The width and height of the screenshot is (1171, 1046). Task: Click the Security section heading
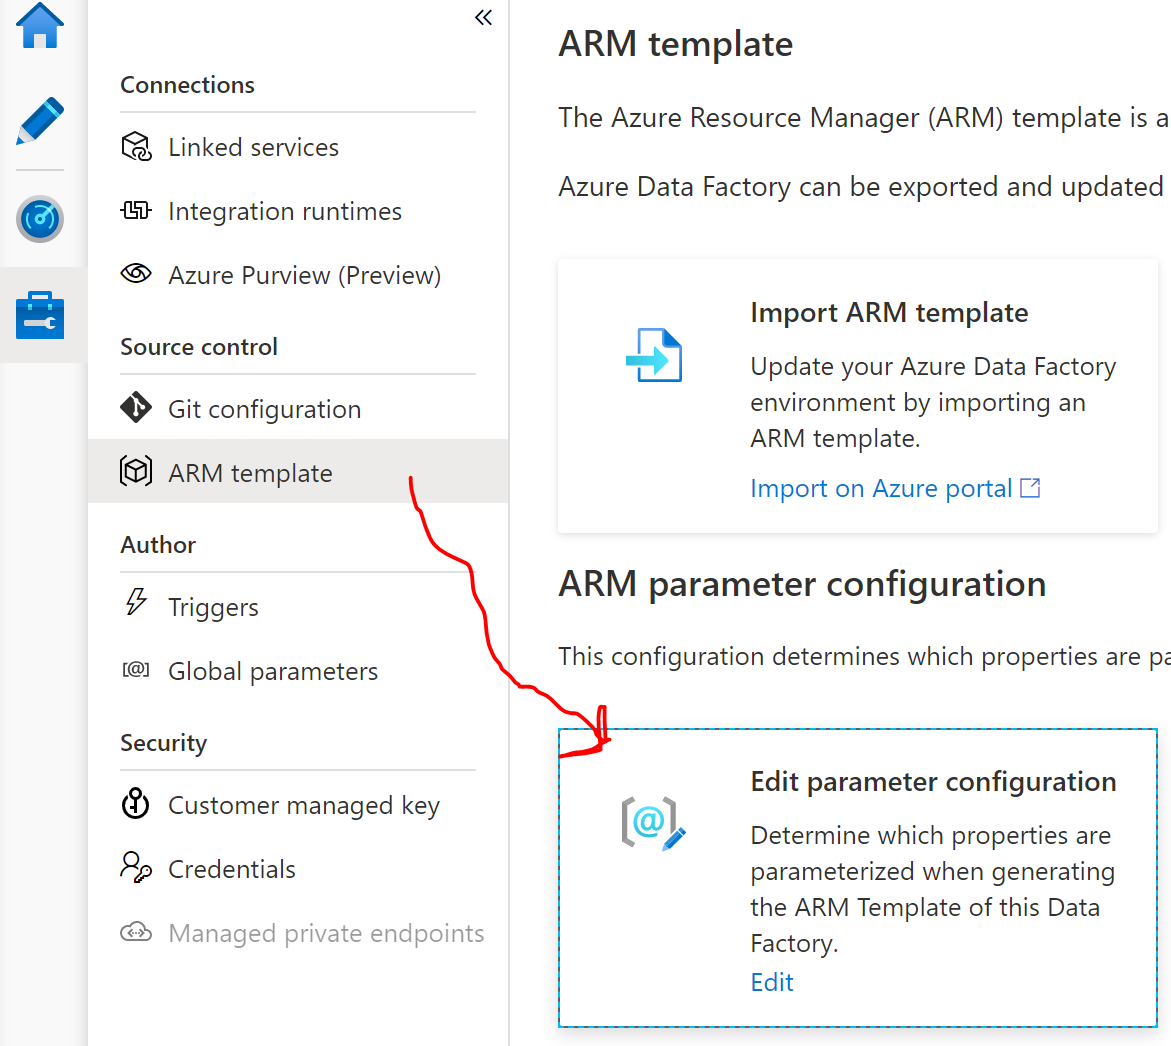164,743
